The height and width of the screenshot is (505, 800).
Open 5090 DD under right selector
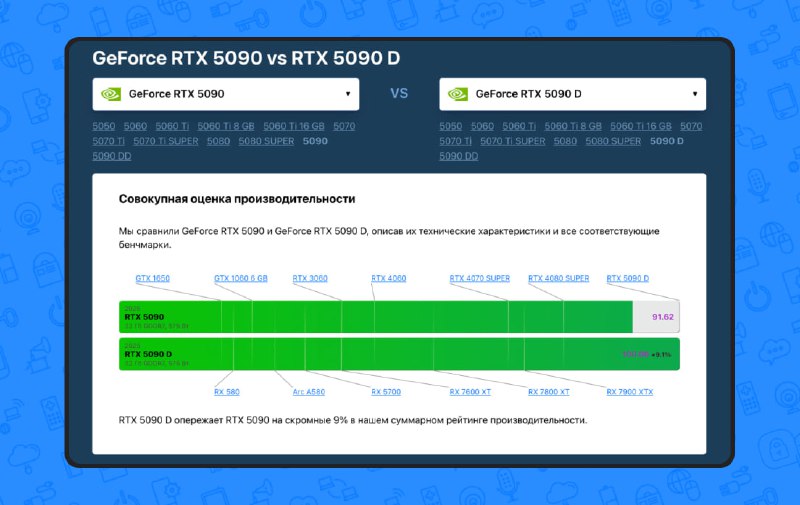(x=459, y=156)
